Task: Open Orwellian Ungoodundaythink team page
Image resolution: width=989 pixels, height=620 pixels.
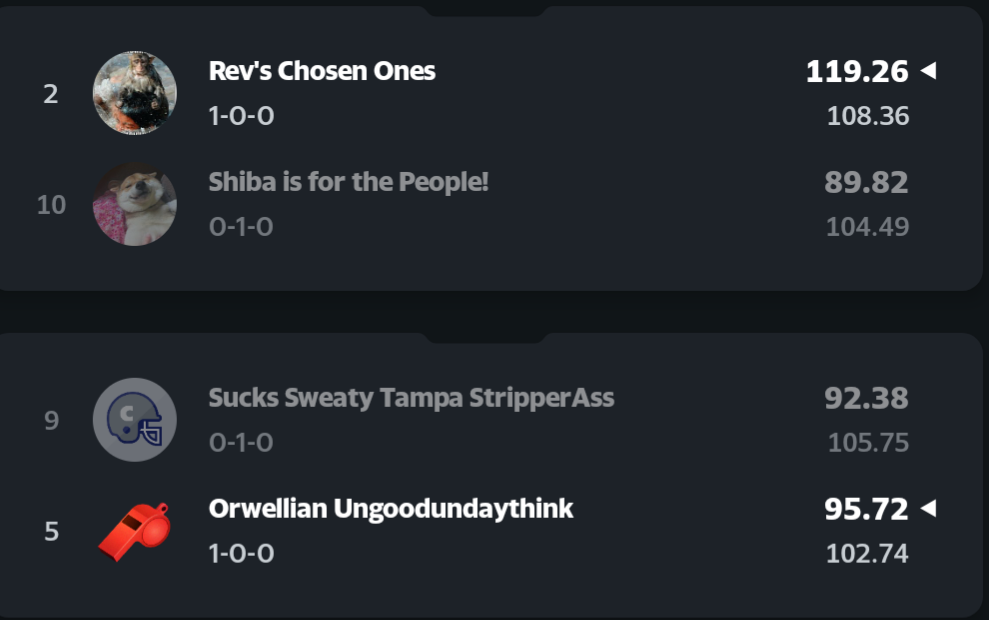Action: tap(391, 508)
